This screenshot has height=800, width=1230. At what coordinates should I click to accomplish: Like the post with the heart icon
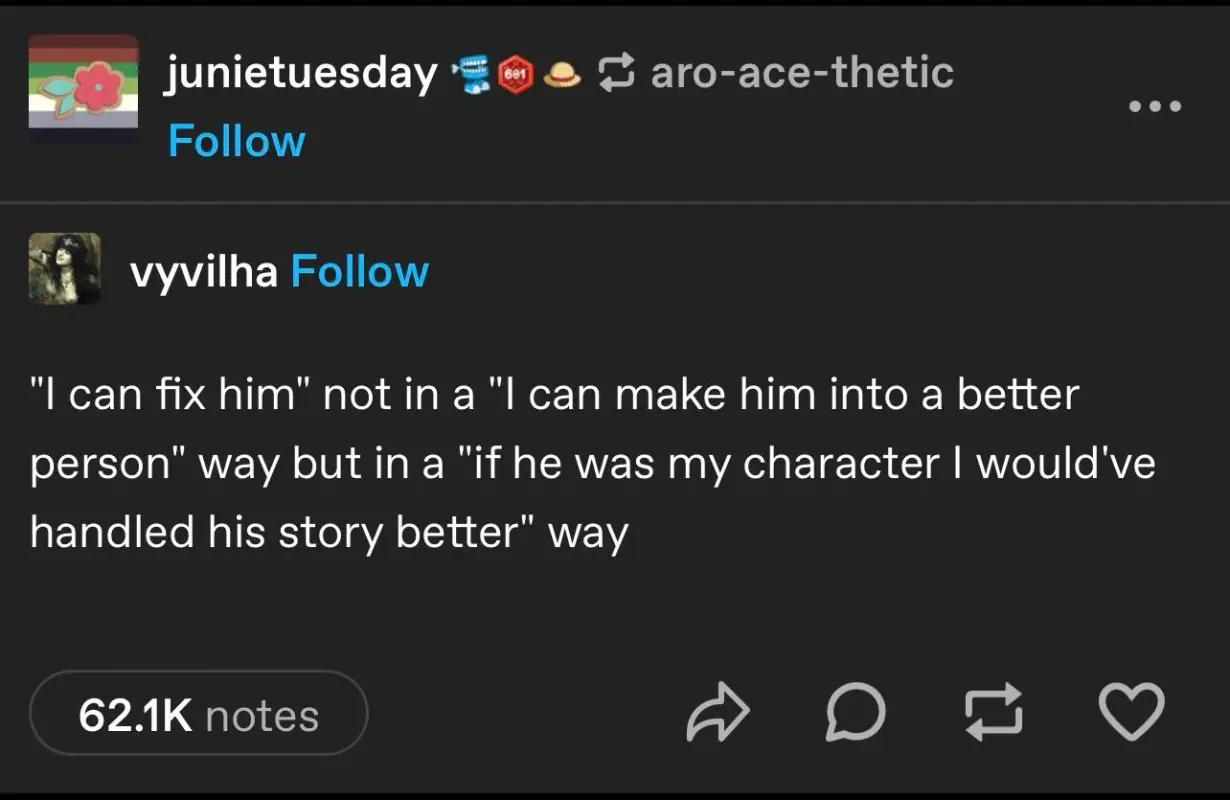(x=1131, y=711)
